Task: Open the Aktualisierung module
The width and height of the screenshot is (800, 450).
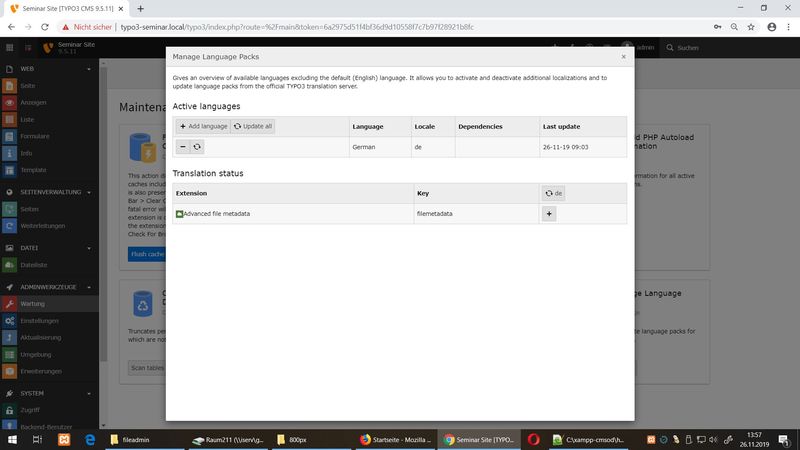Action: [x=49, y=337]
